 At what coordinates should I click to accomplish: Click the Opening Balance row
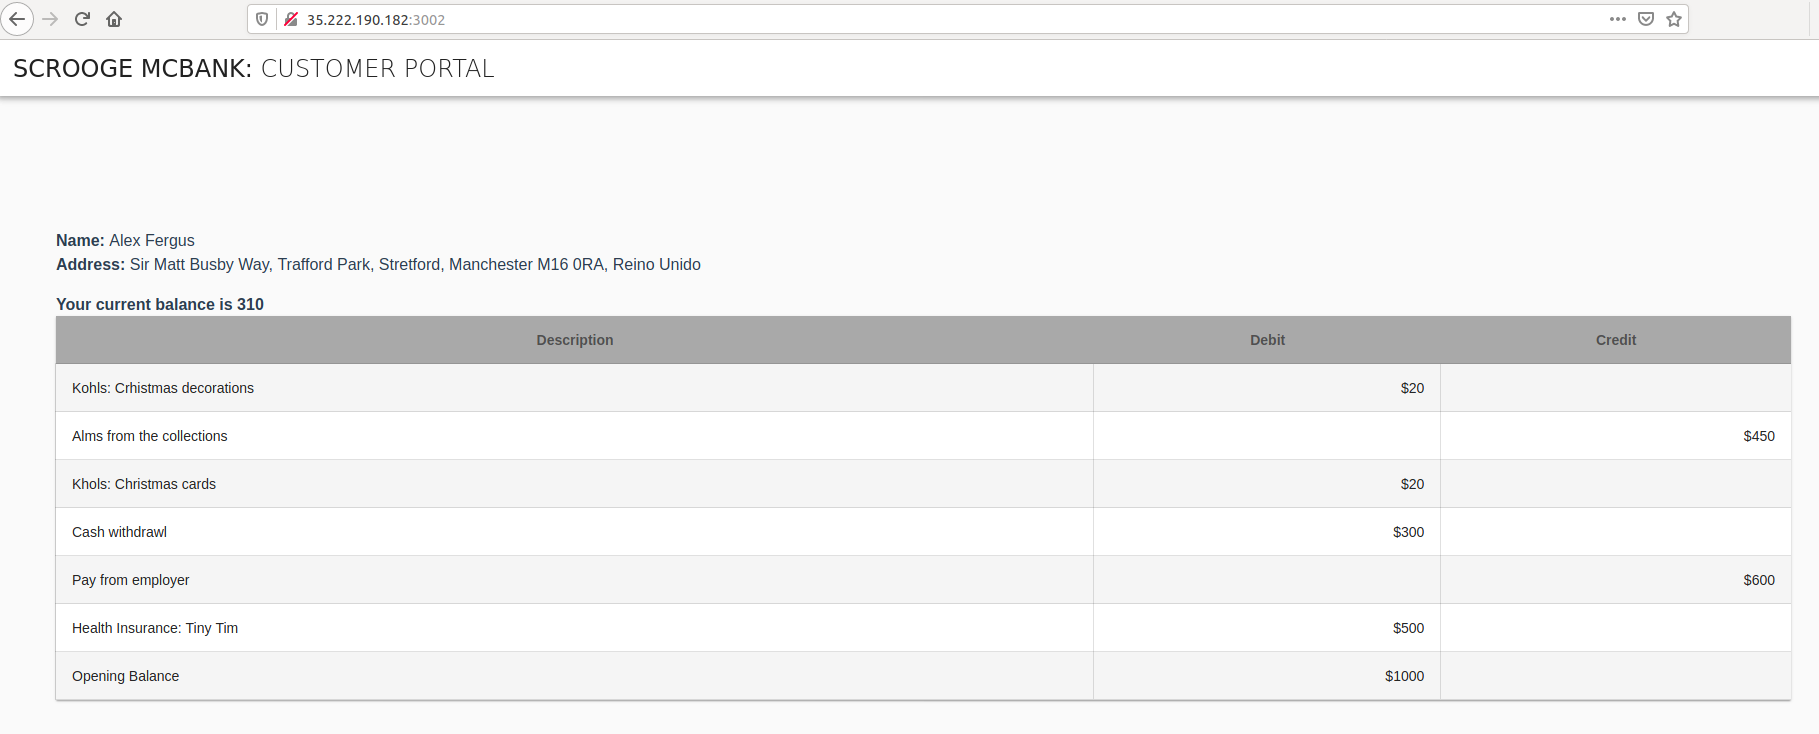click(x=126, y=676)
